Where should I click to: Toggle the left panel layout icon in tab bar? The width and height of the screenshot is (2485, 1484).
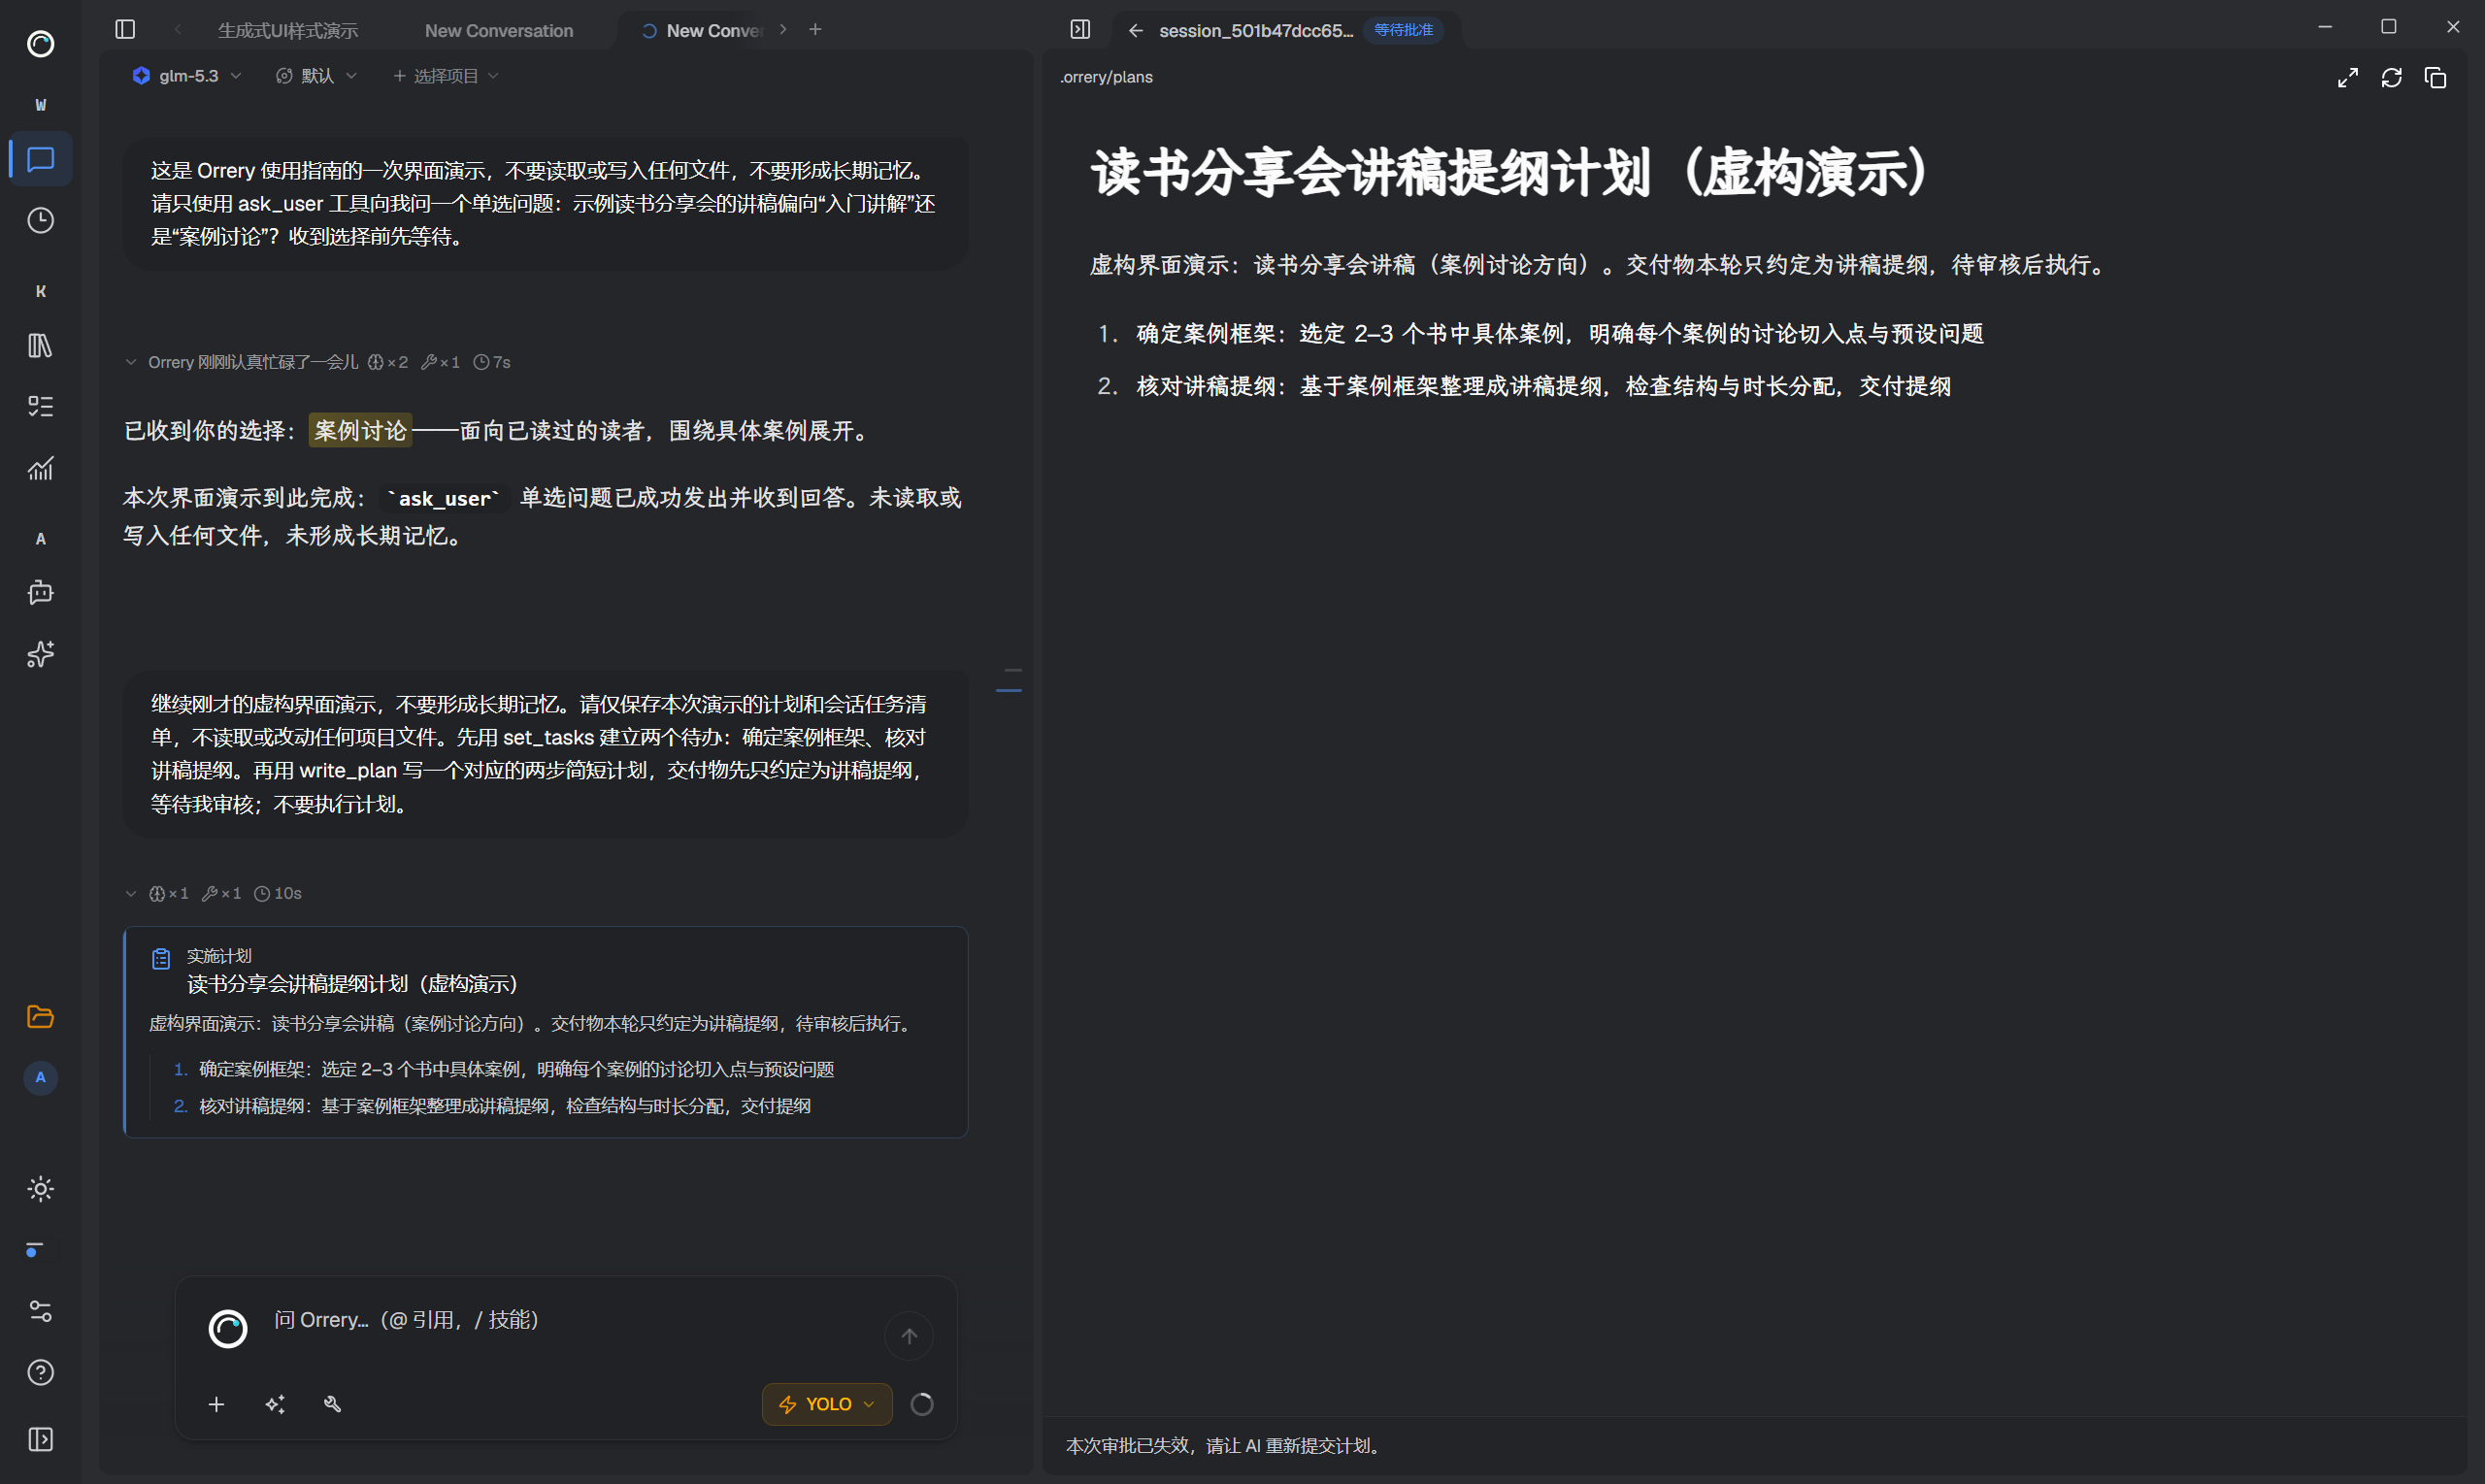pyautogui.click(x=125, y=29)
